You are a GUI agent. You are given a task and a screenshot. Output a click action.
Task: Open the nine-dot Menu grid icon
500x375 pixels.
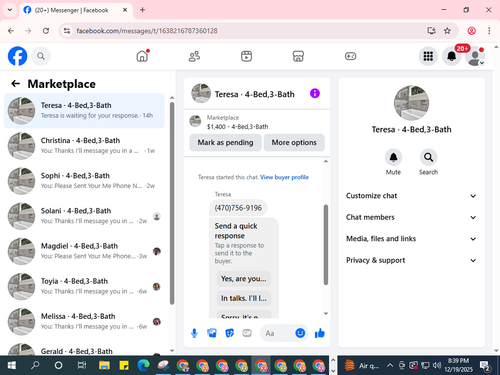(428, 56)
